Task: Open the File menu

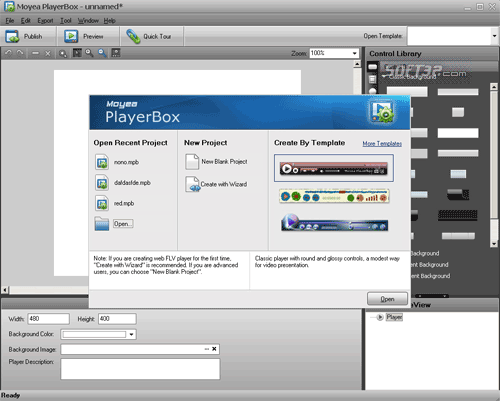Action: click(10, 21)
